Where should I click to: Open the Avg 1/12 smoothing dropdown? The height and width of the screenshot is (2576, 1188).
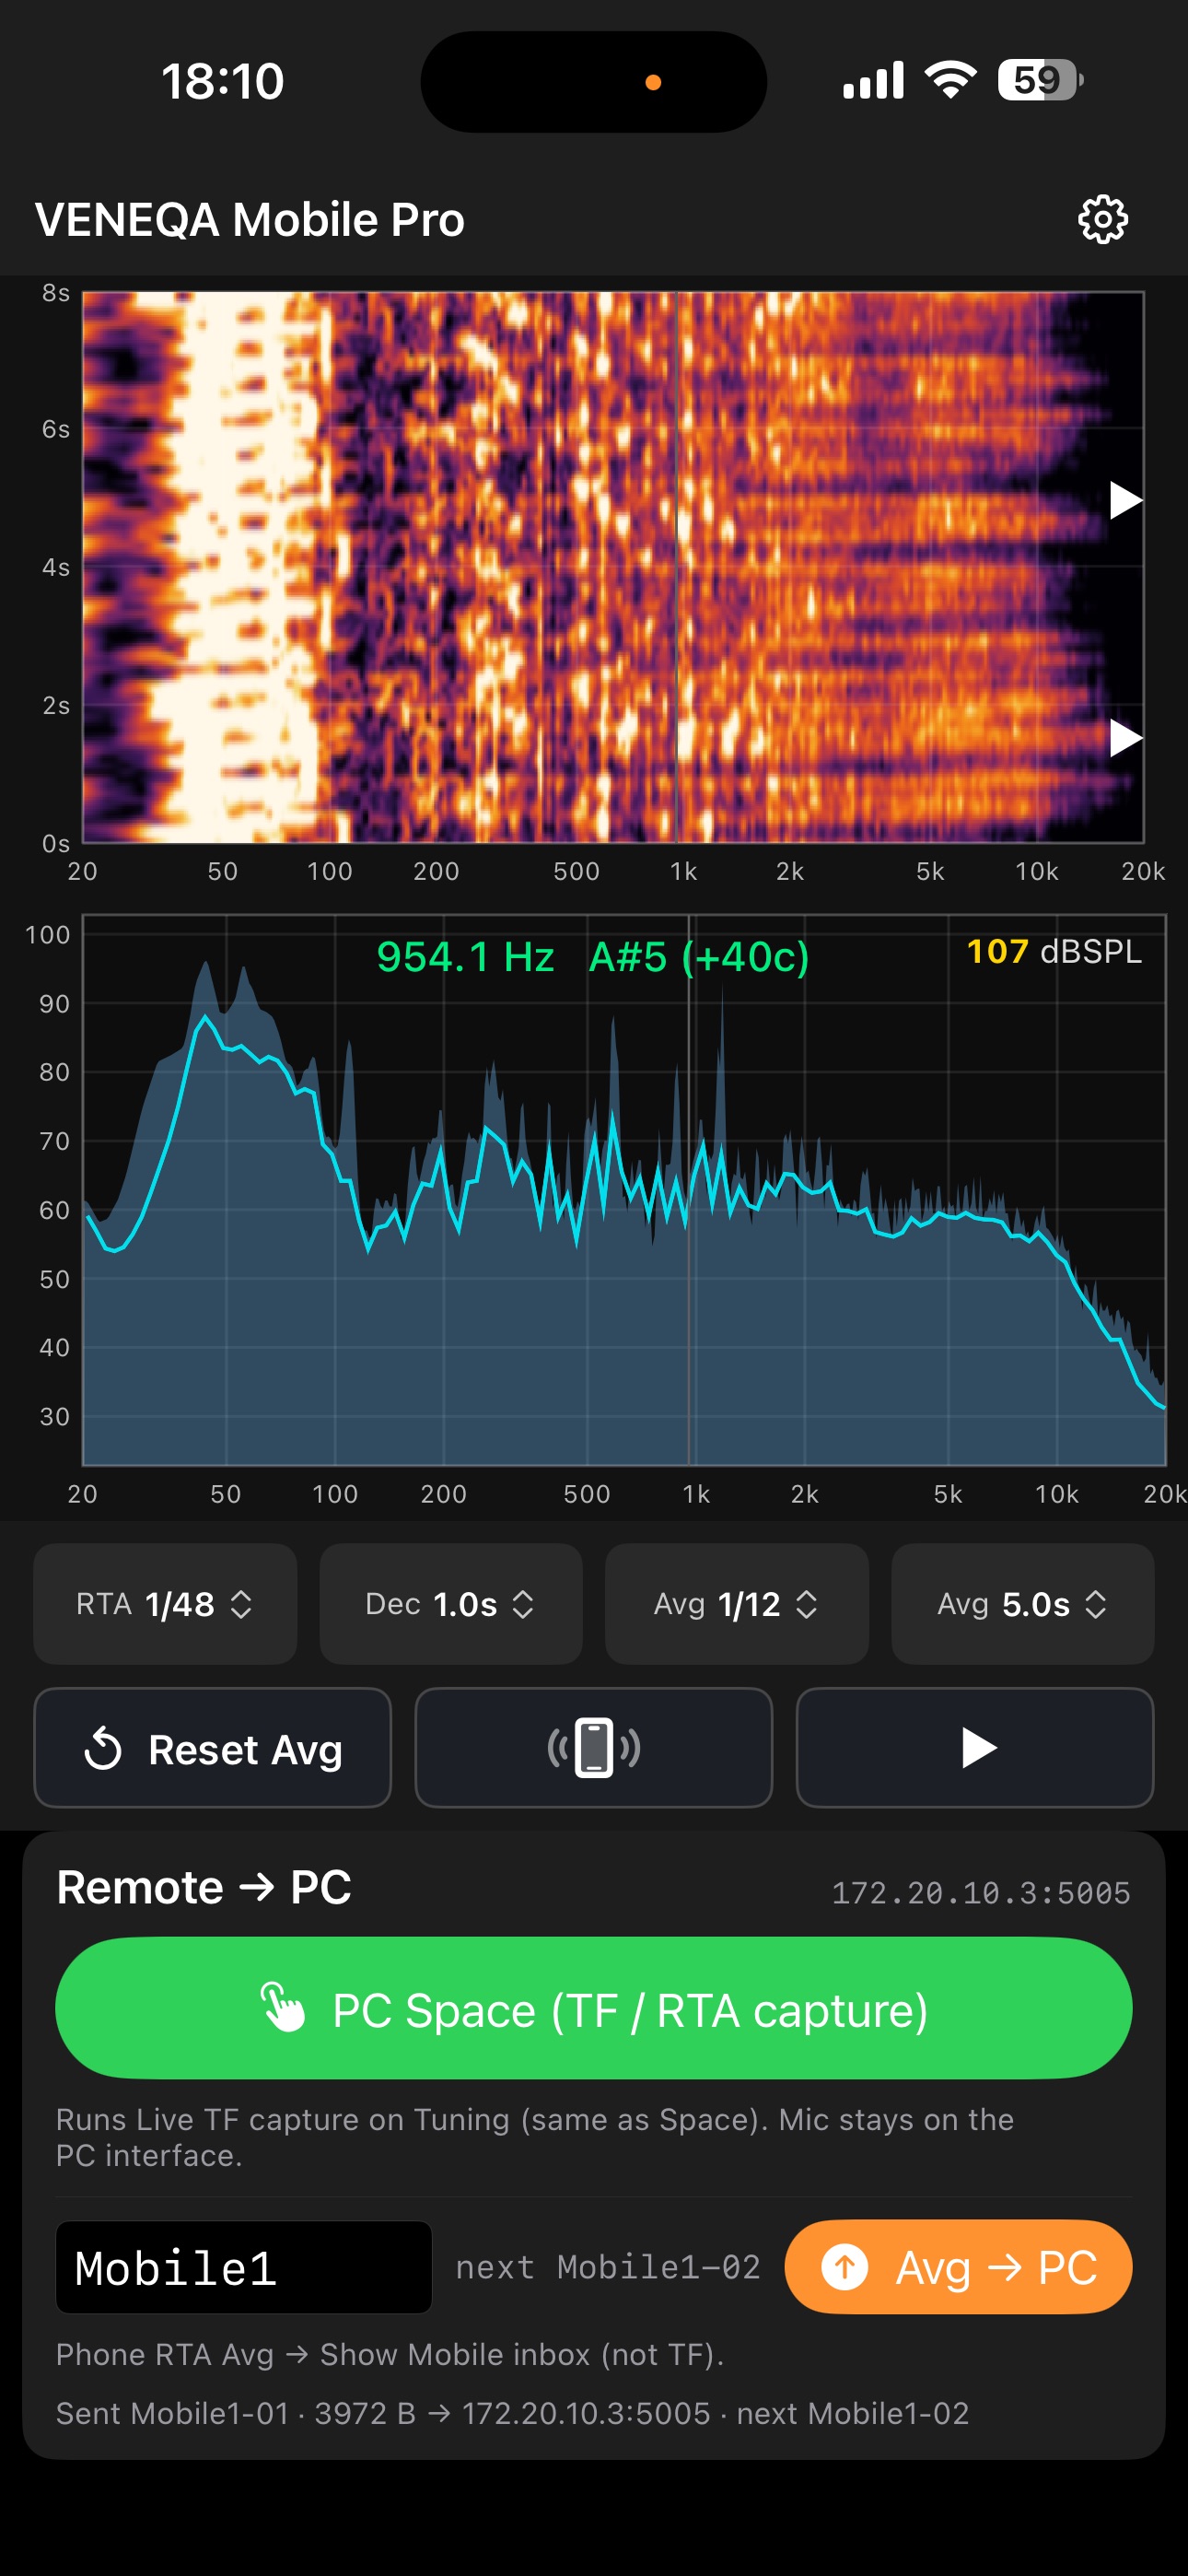click(736, 1603)
